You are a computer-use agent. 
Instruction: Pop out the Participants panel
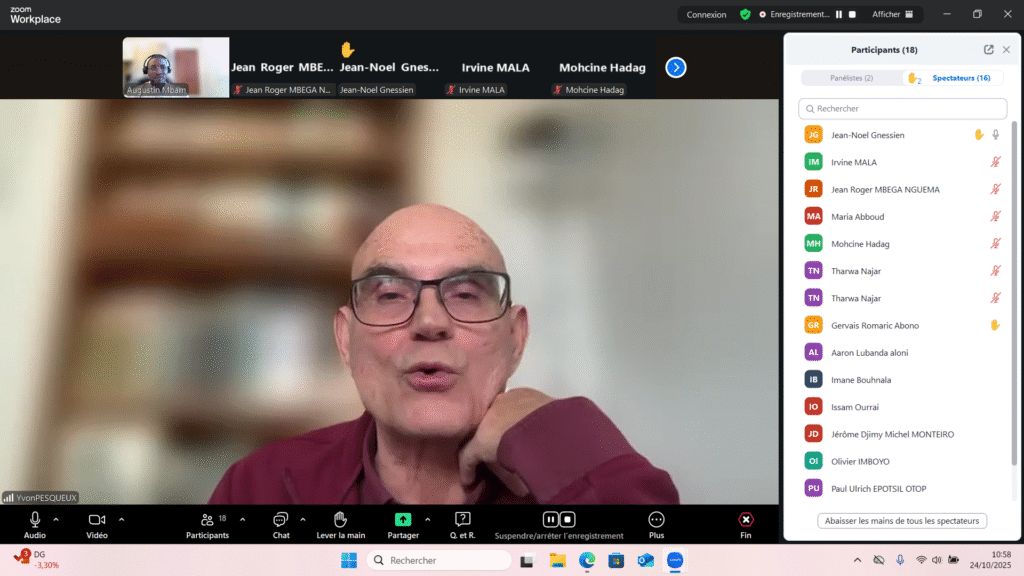click(x=988, y=50)
